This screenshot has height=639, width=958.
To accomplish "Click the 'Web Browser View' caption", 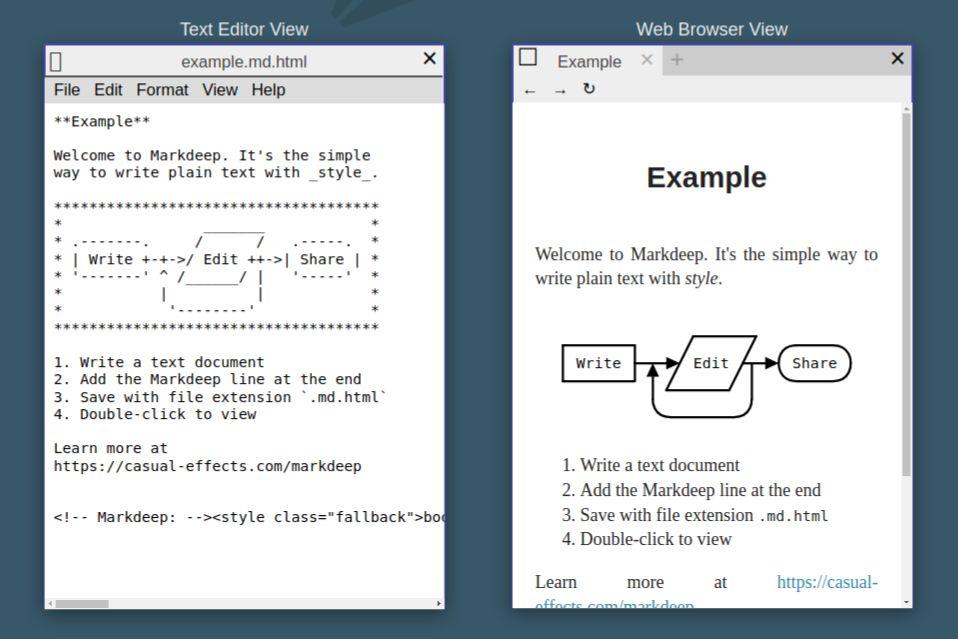I will point(712,29).
